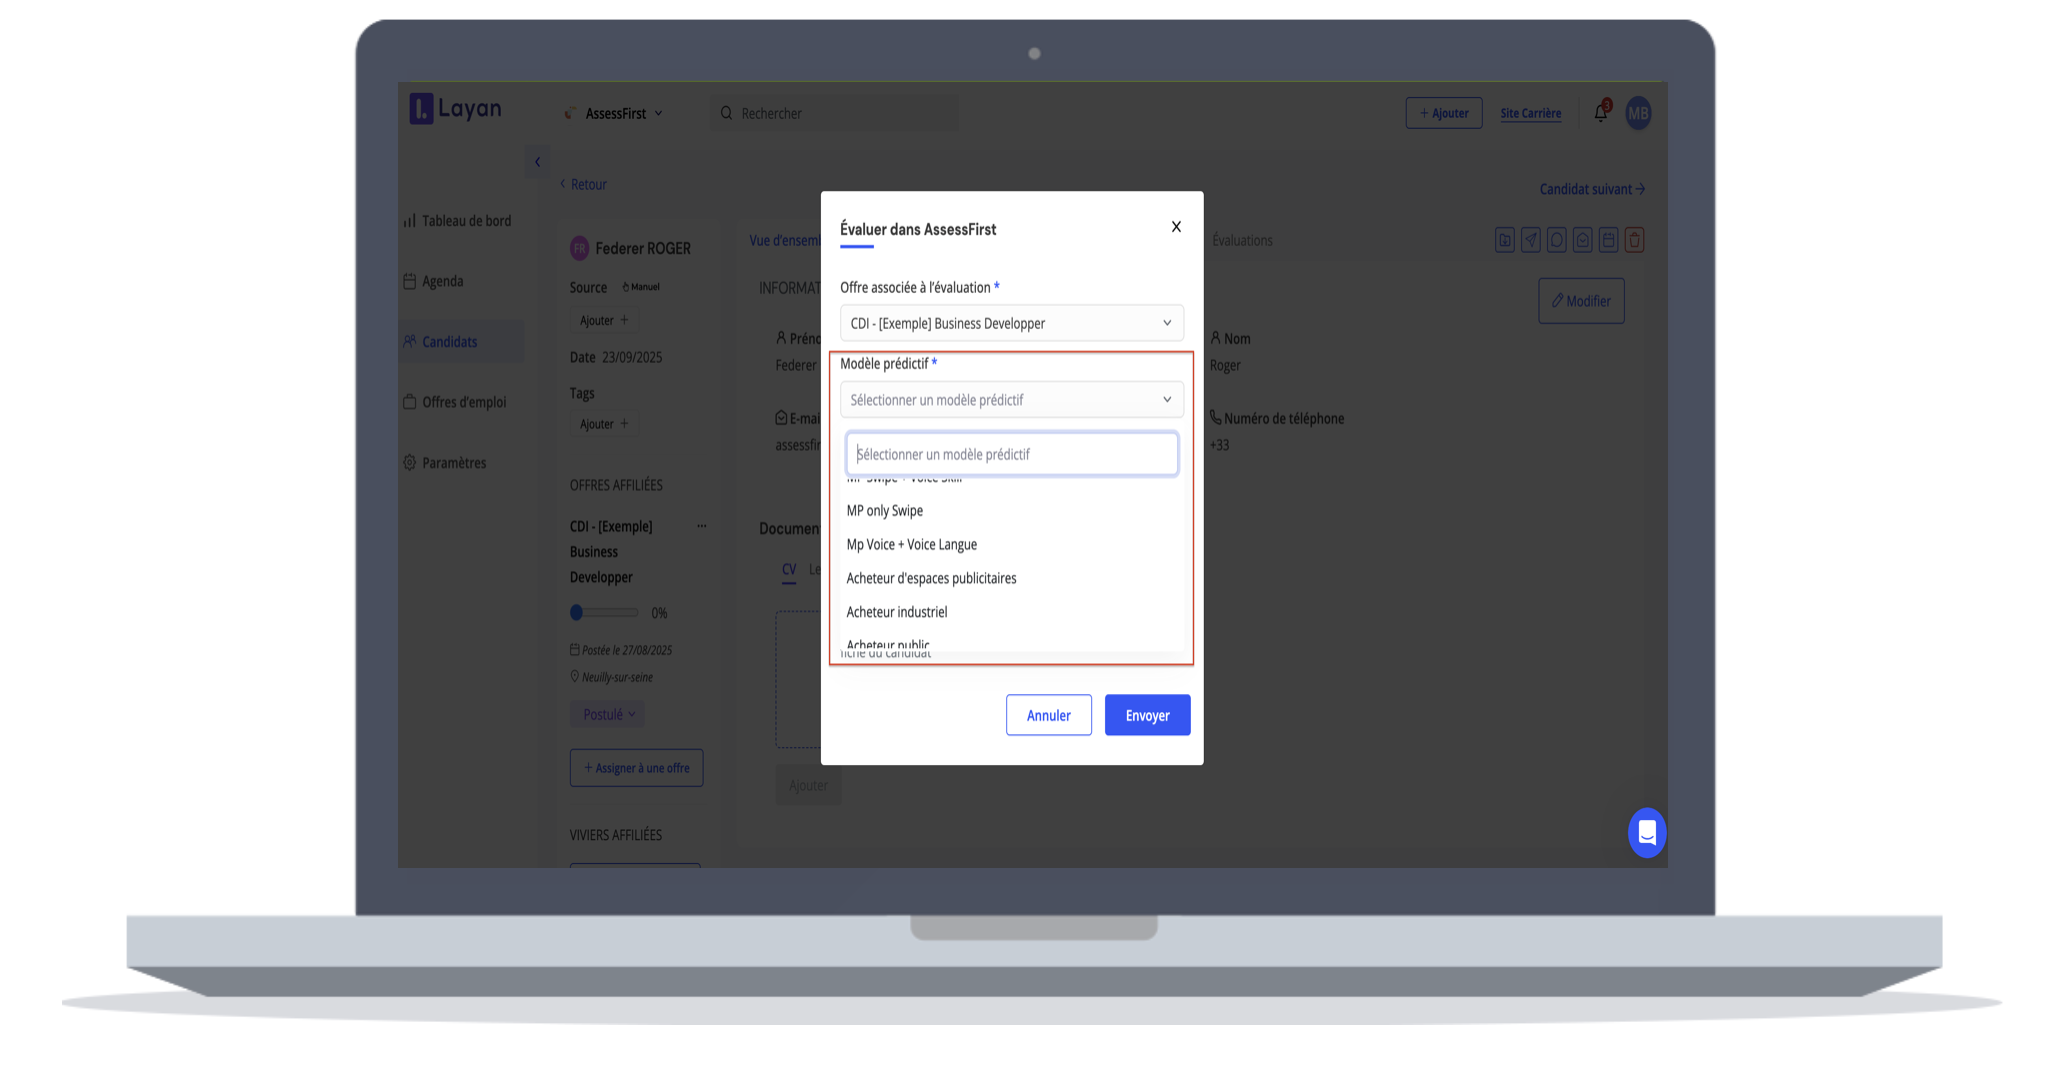Open the AssessFirst workspace switcher
This screenshot has height=1070, width=2052.
pyautogui.click(x=615, y=114)
